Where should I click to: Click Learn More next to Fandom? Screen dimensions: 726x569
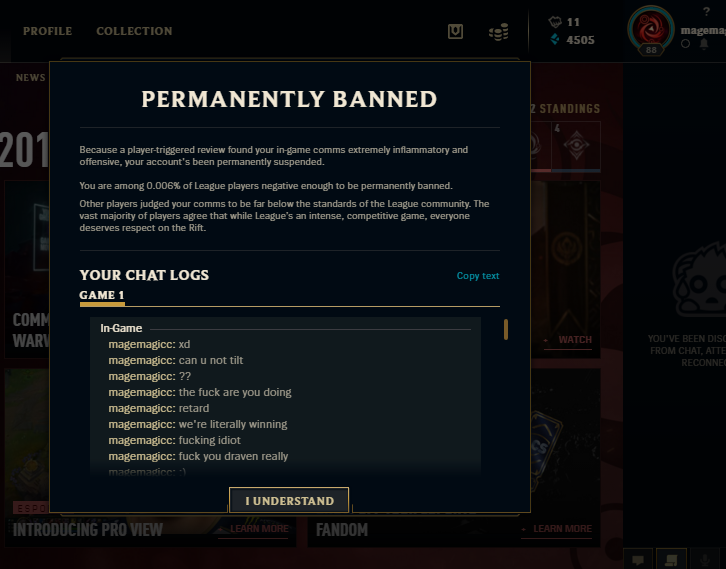tap(562, 529)
